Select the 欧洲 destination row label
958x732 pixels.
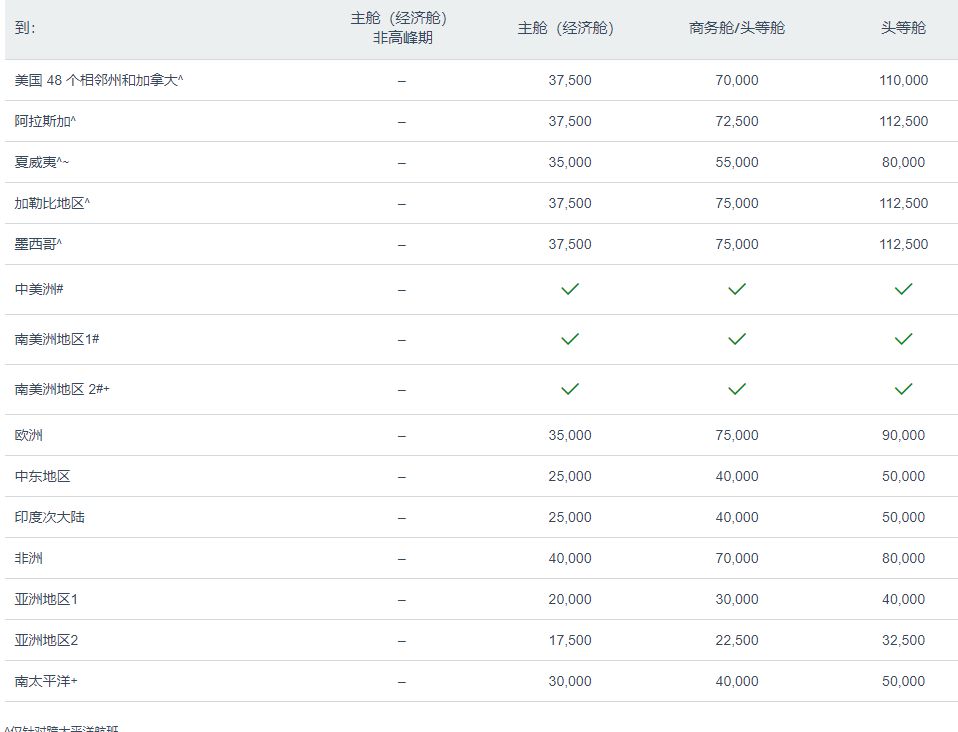click(29, 435)
